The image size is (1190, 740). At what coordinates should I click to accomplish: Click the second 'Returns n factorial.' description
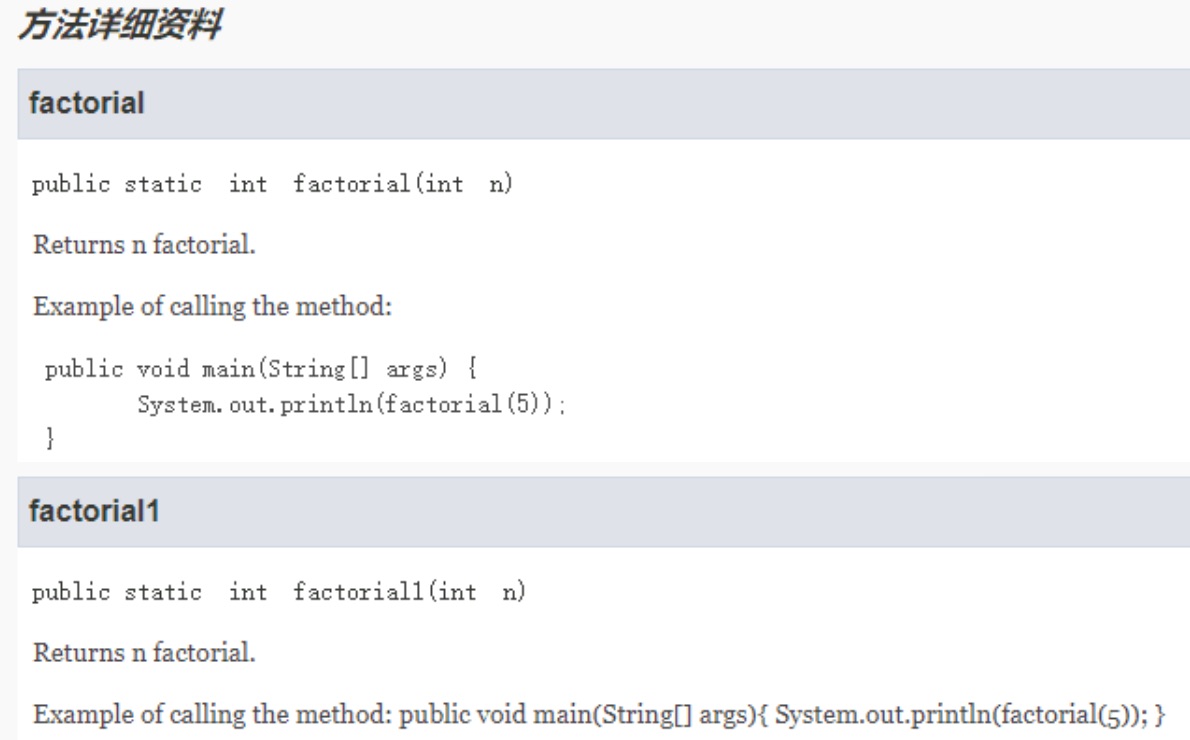144,653
